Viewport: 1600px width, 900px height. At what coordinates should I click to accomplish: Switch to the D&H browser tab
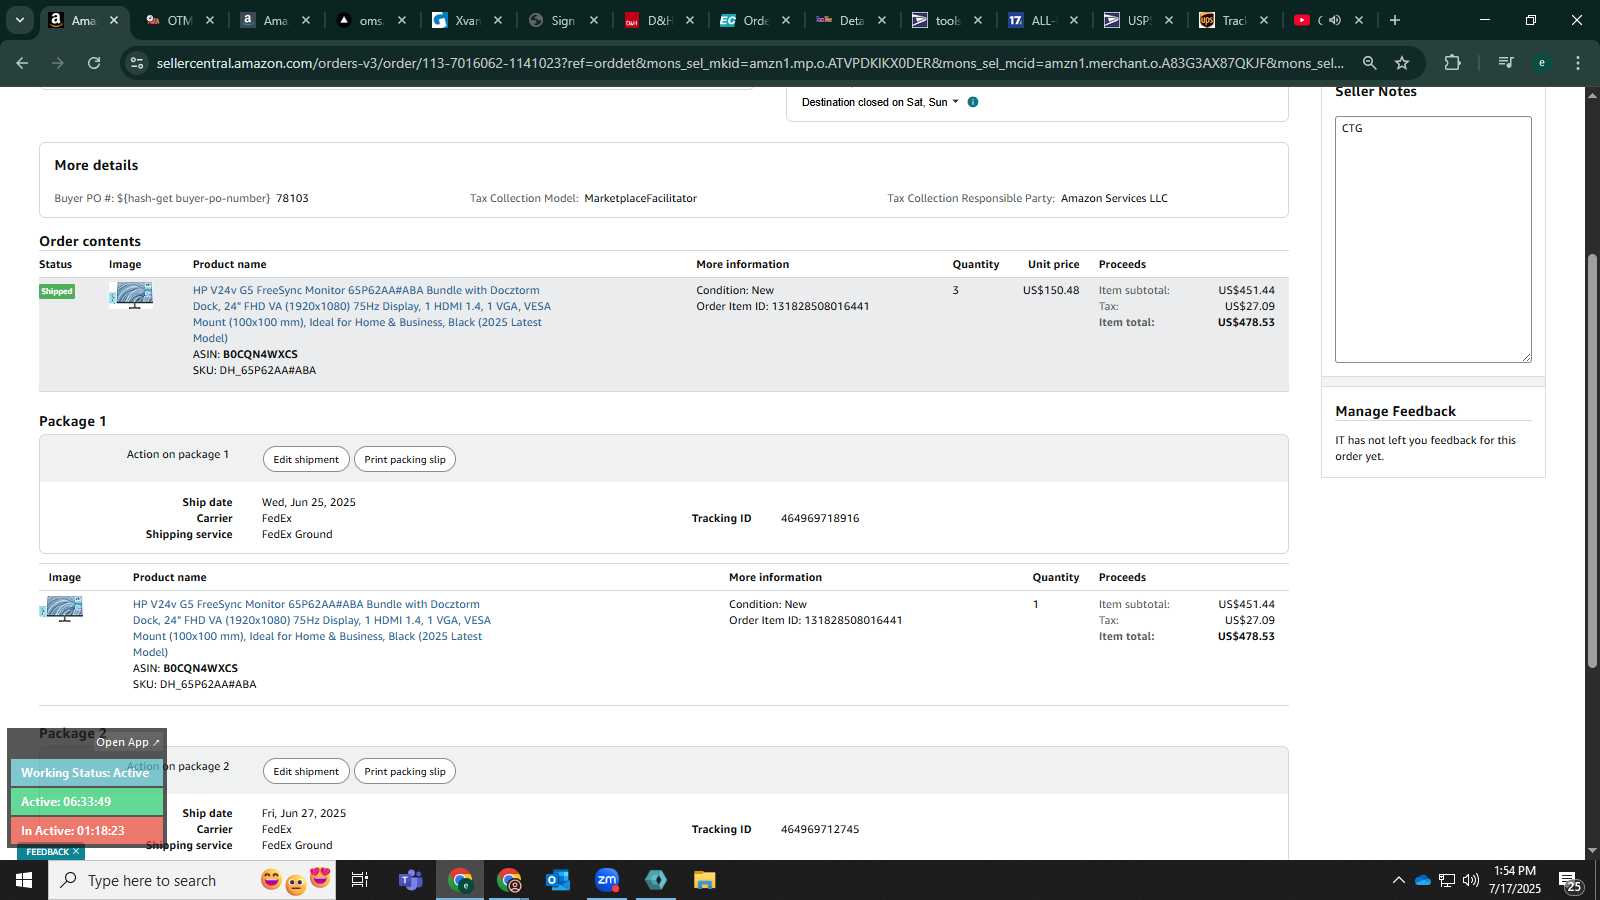click(660, 20)
